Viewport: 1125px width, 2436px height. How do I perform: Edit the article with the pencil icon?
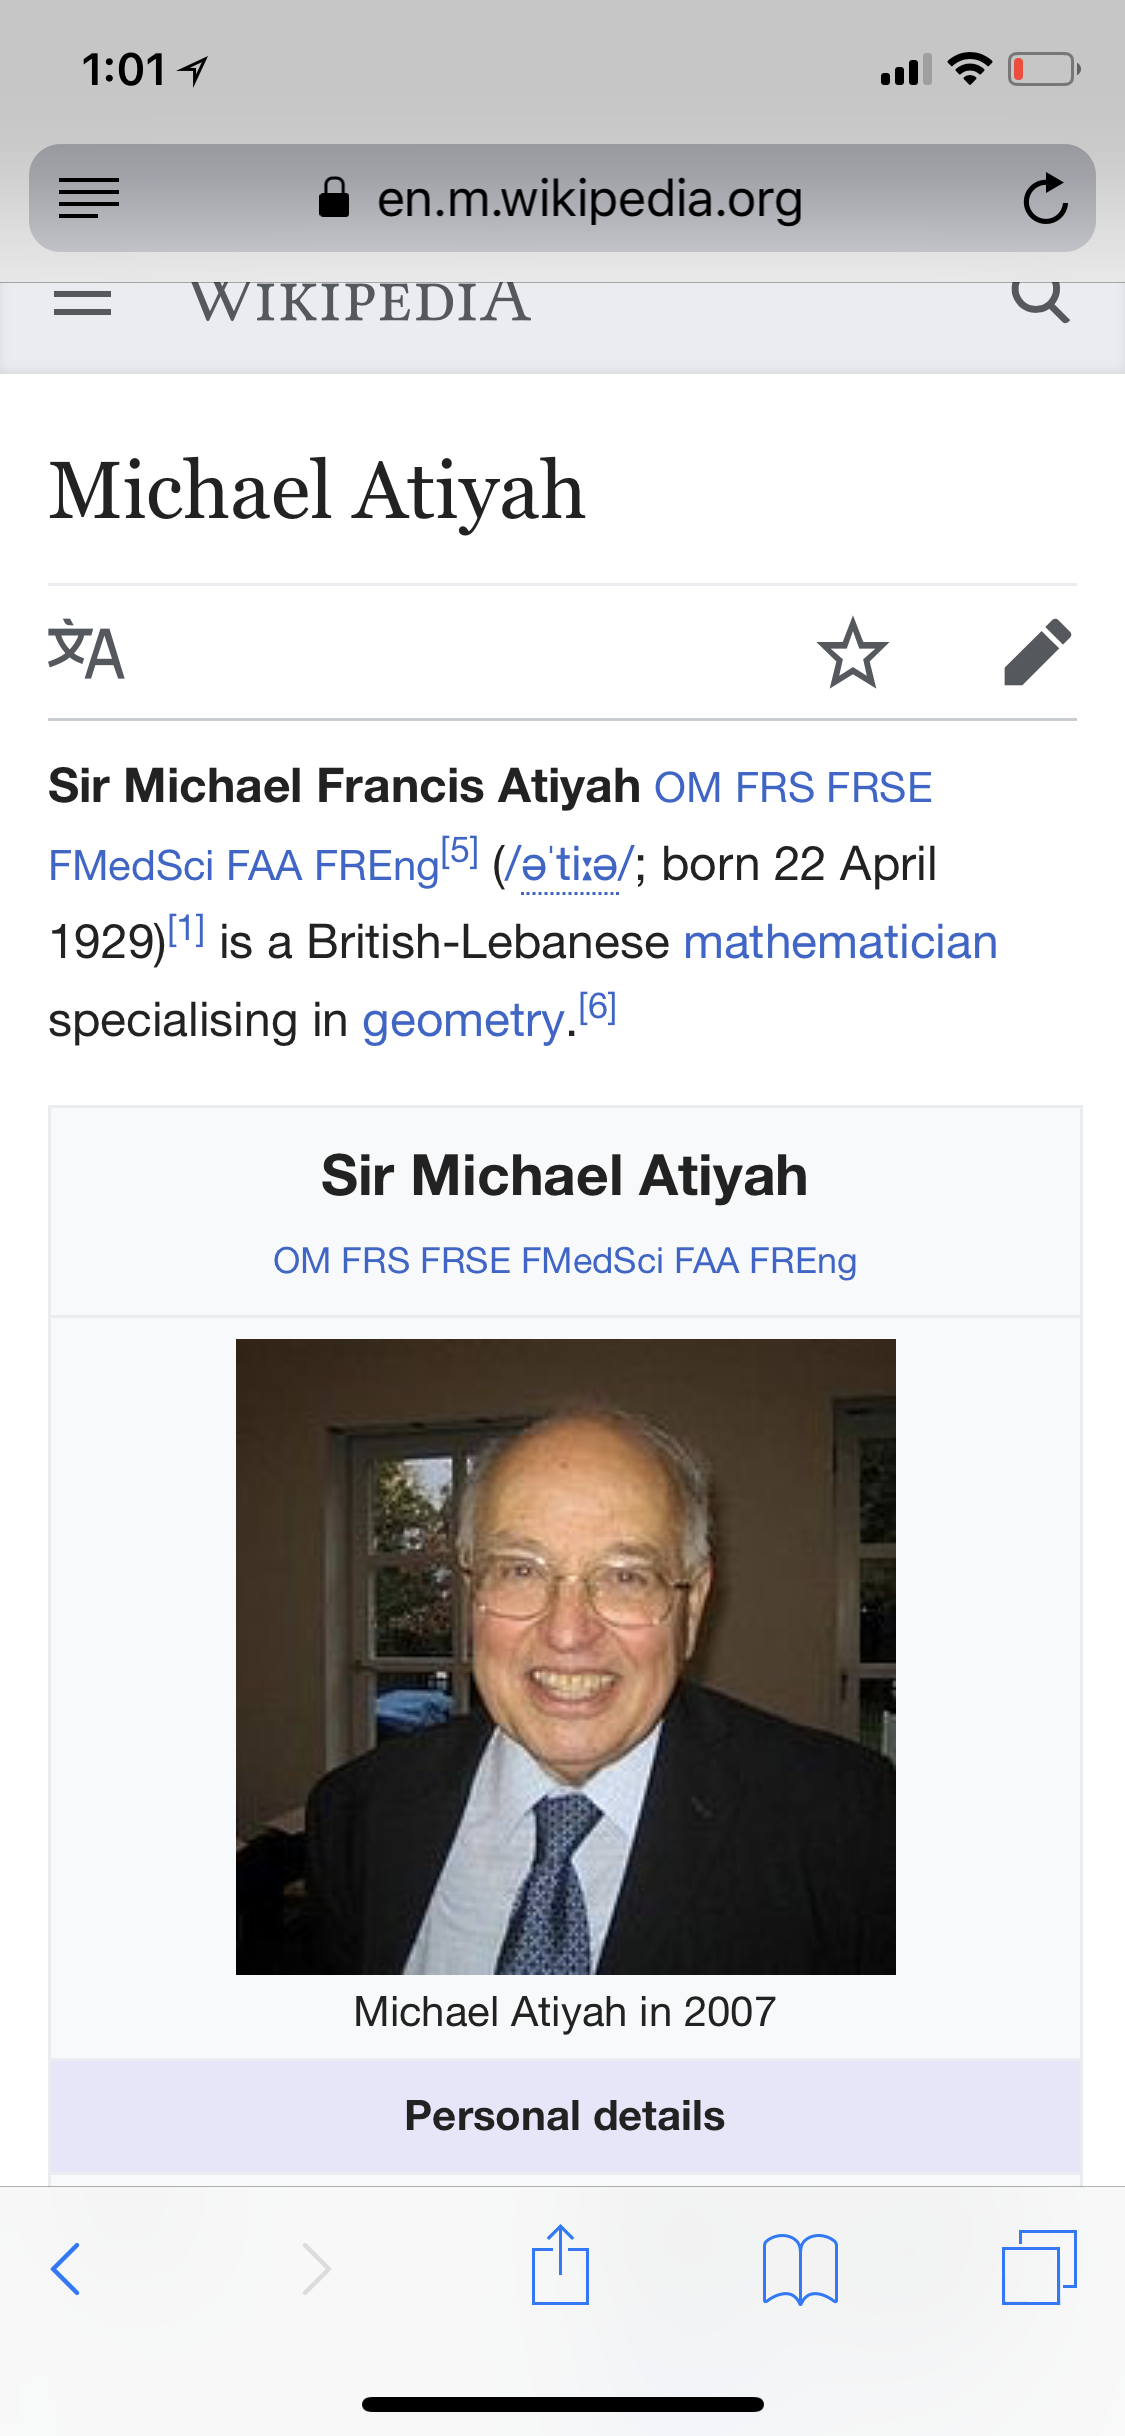[x=1037, y=653]
